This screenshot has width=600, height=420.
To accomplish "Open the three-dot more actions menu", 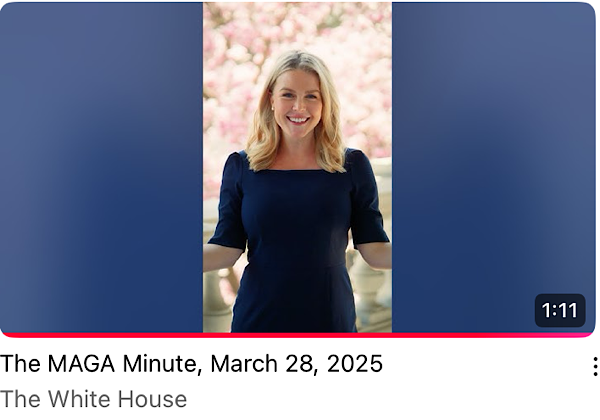I will tap(595, 366).
